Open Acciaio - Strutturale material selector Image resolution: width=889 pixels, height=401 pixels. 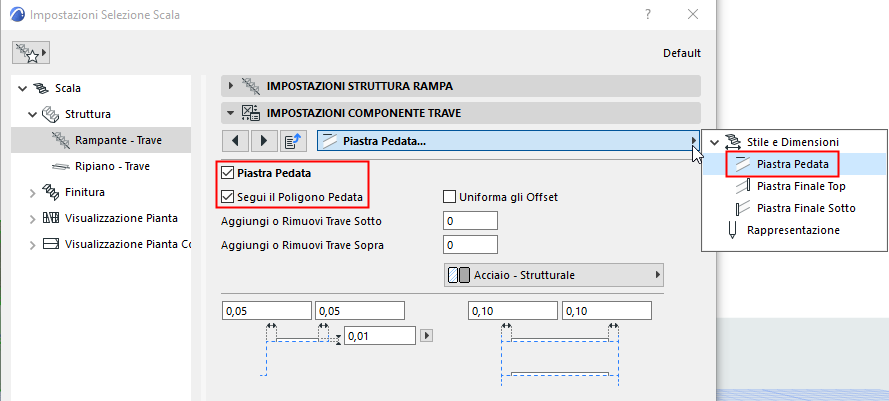pos(554,275)
